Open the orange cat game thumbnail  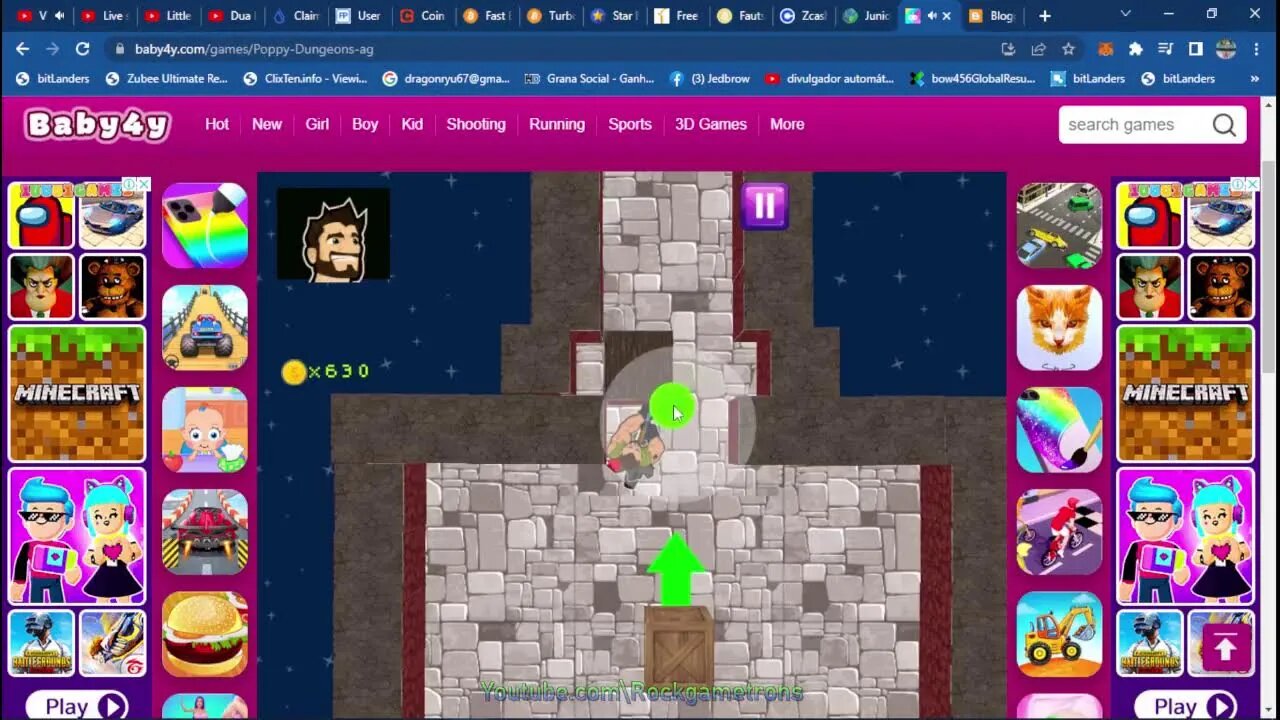1060,327
